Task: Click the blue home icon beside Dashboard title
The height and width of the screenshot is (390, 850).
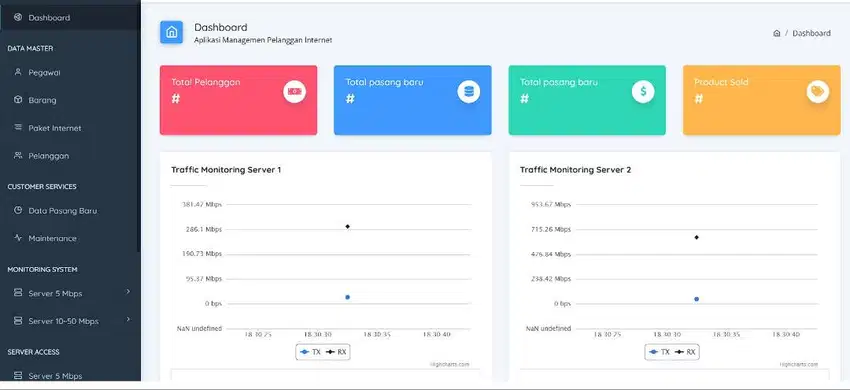Action: [x=171, y=32]
